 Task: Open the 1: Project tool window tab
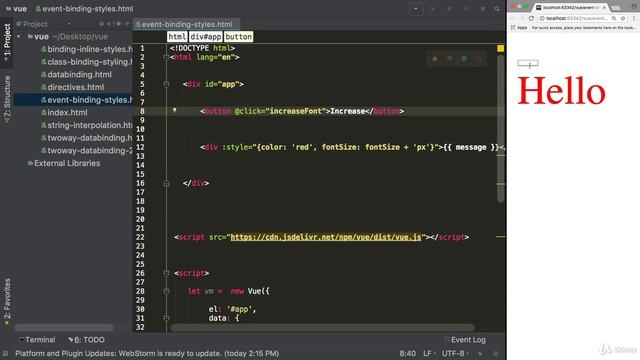[x=7, y=42]
